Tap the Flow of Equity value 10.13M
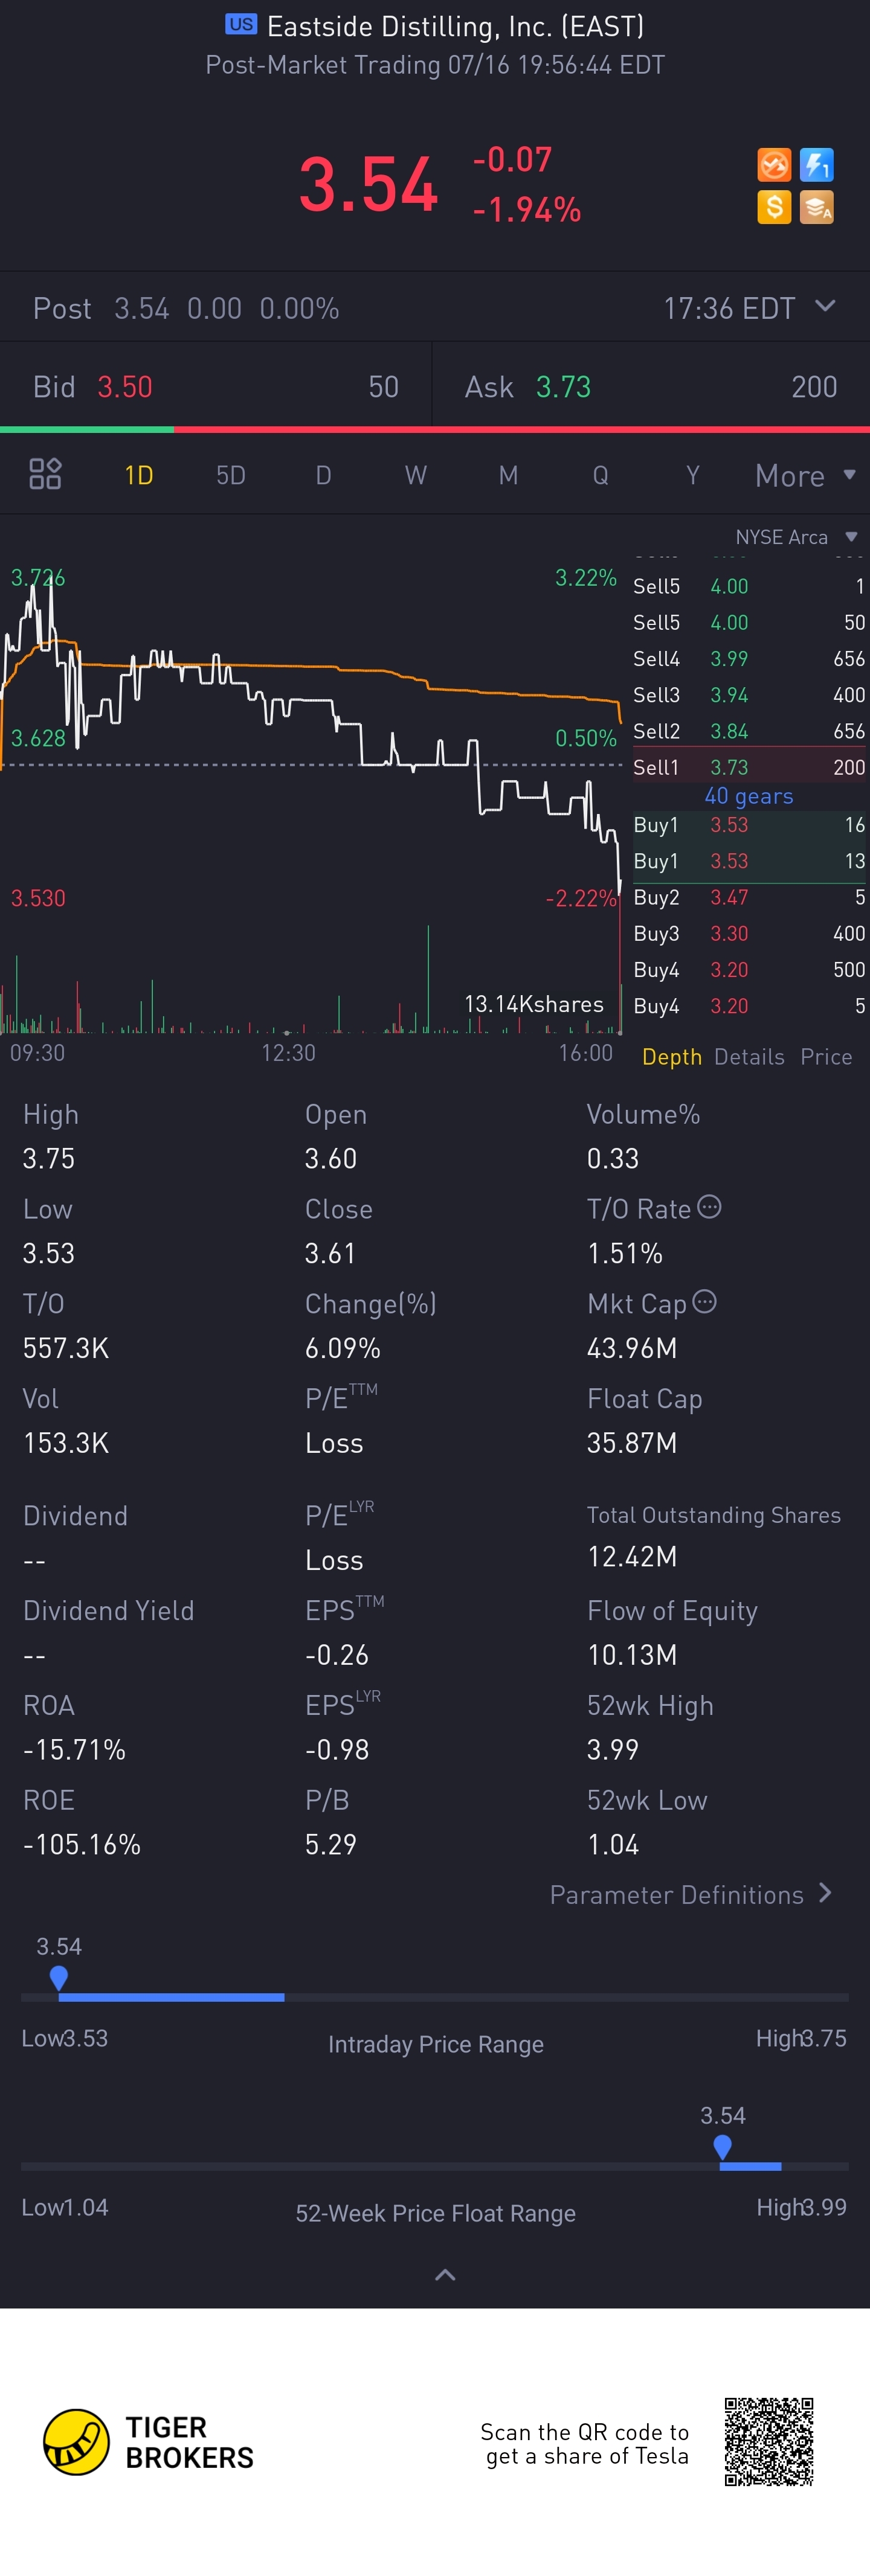This screenshot has height=2576, width=870. [x=632, y=1655]
